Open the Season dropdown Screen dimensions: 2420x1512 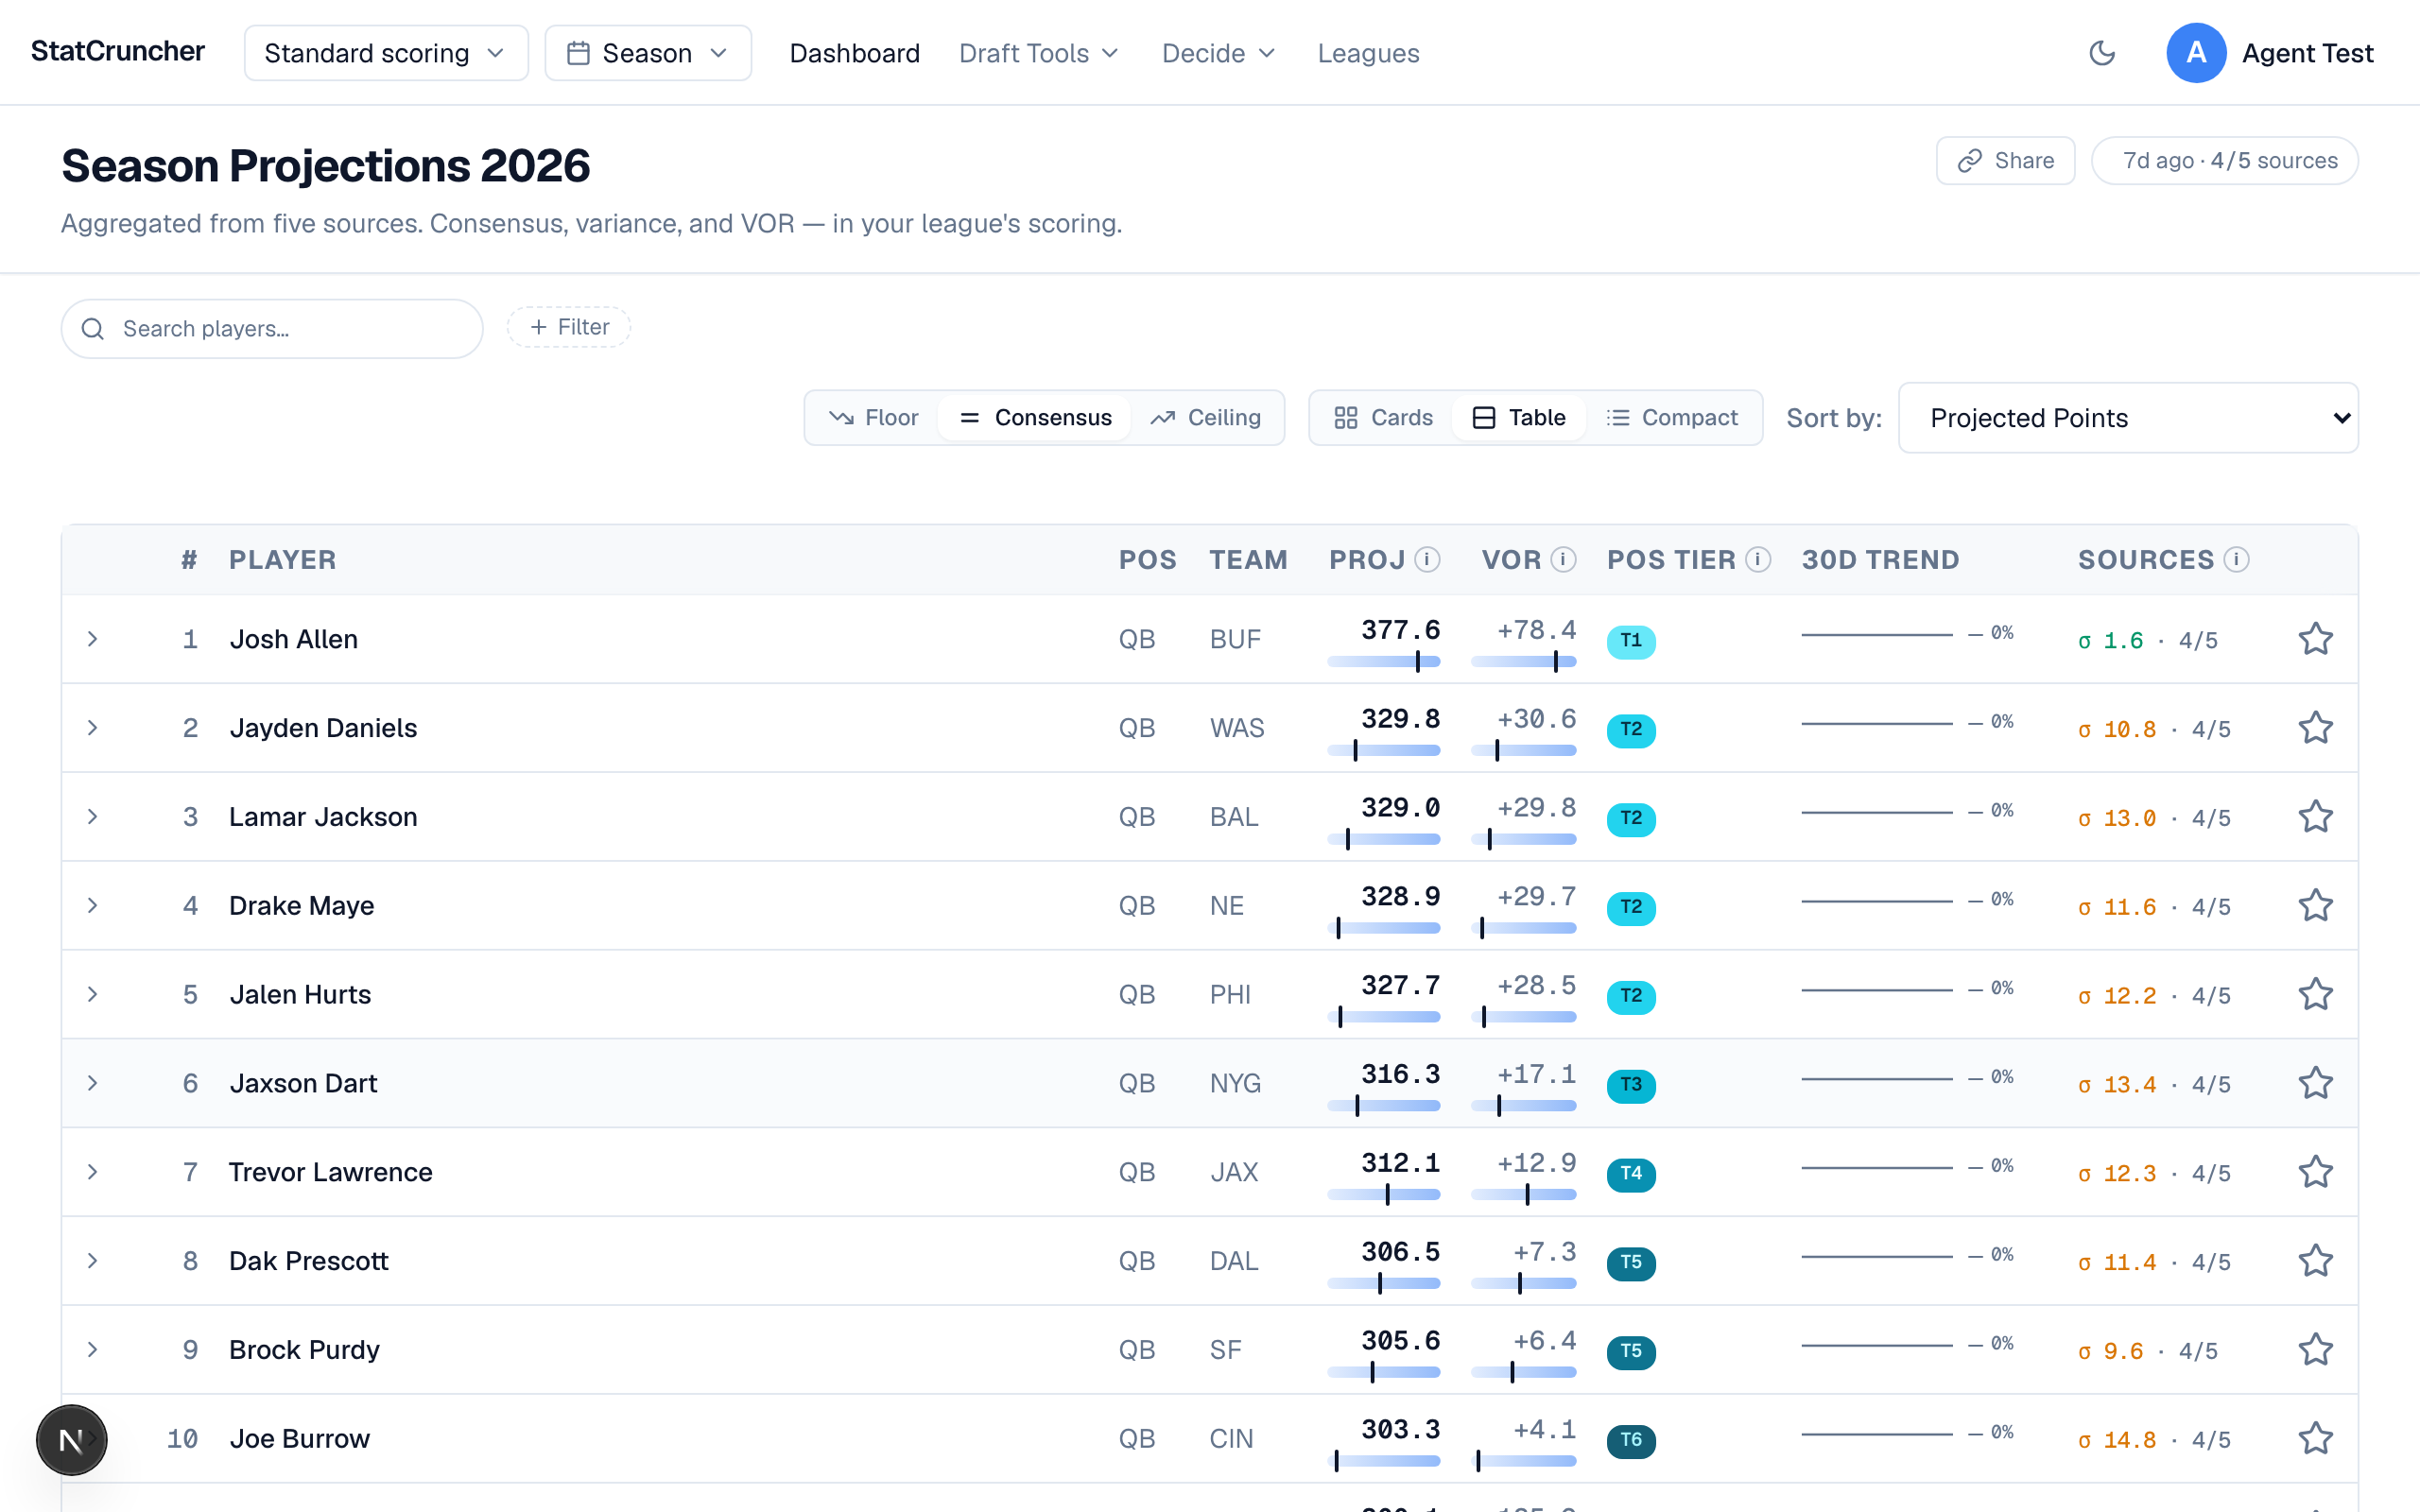coord(648,53)
